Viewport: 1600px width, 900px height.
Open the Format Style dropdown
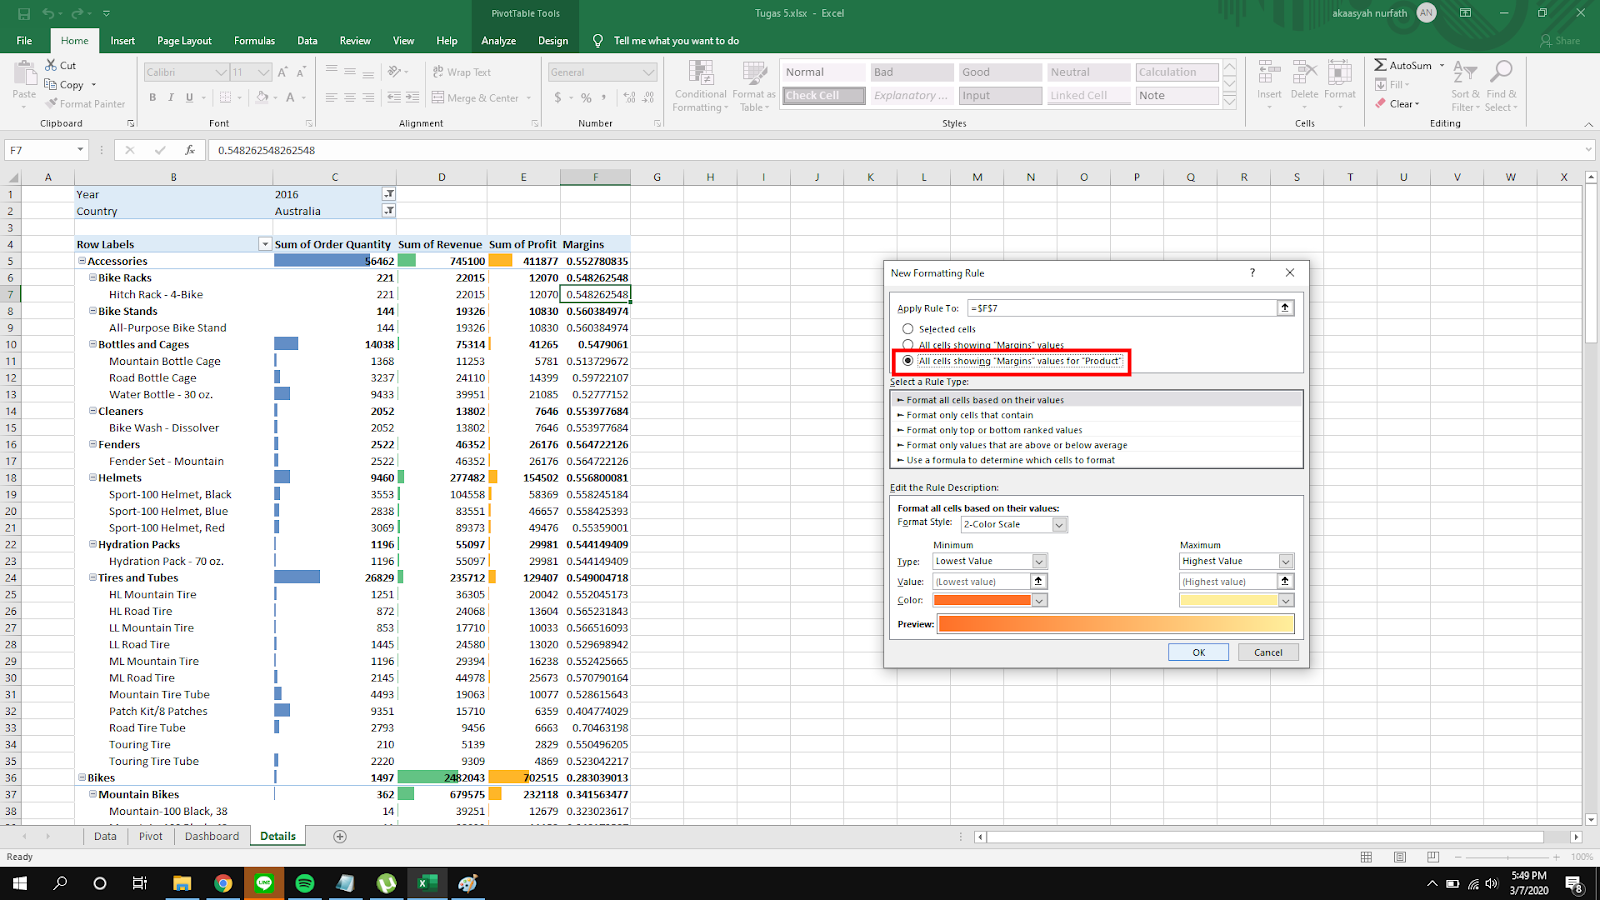pos(1059,525)
